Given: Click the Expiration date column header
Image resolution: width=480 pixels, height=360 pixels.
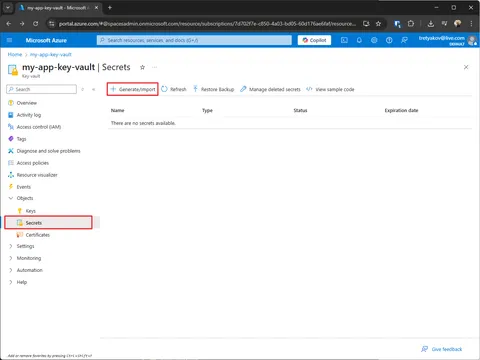Looking at the screenshot, I should [401, 110].
